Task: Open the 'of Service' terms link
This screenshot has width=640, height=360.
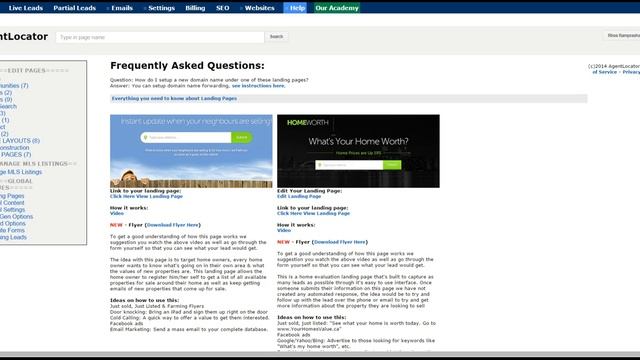Action: pos(604,72)
